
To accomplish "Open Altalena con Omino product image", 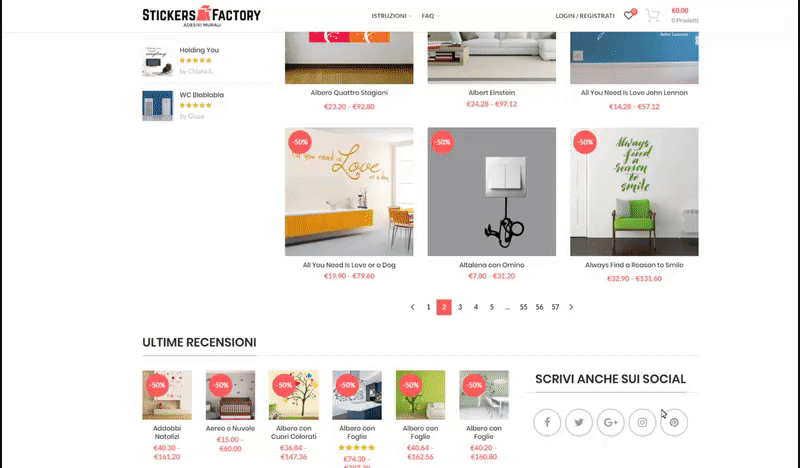I will point(492,192).
